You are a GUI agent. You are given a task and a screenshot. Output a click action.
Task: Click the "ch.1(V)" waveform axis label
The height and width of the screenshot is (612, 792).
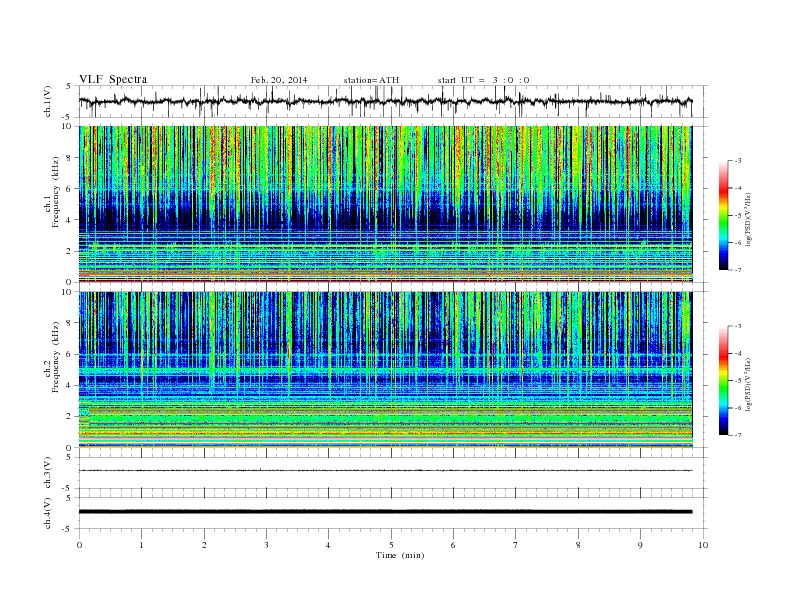click(48, 101)
